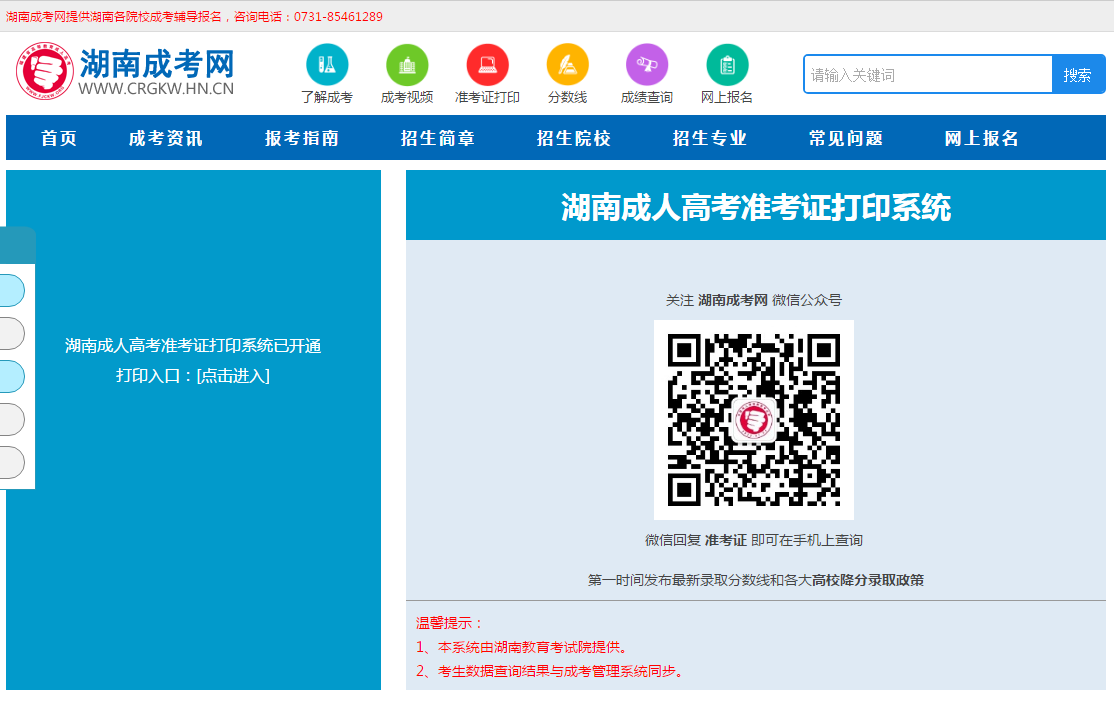The height and width of the screenshot is (715, 1114).
Task: Click the 关注 湖南成考网 微信公众号 text
Action: click(x=754, y=301)
